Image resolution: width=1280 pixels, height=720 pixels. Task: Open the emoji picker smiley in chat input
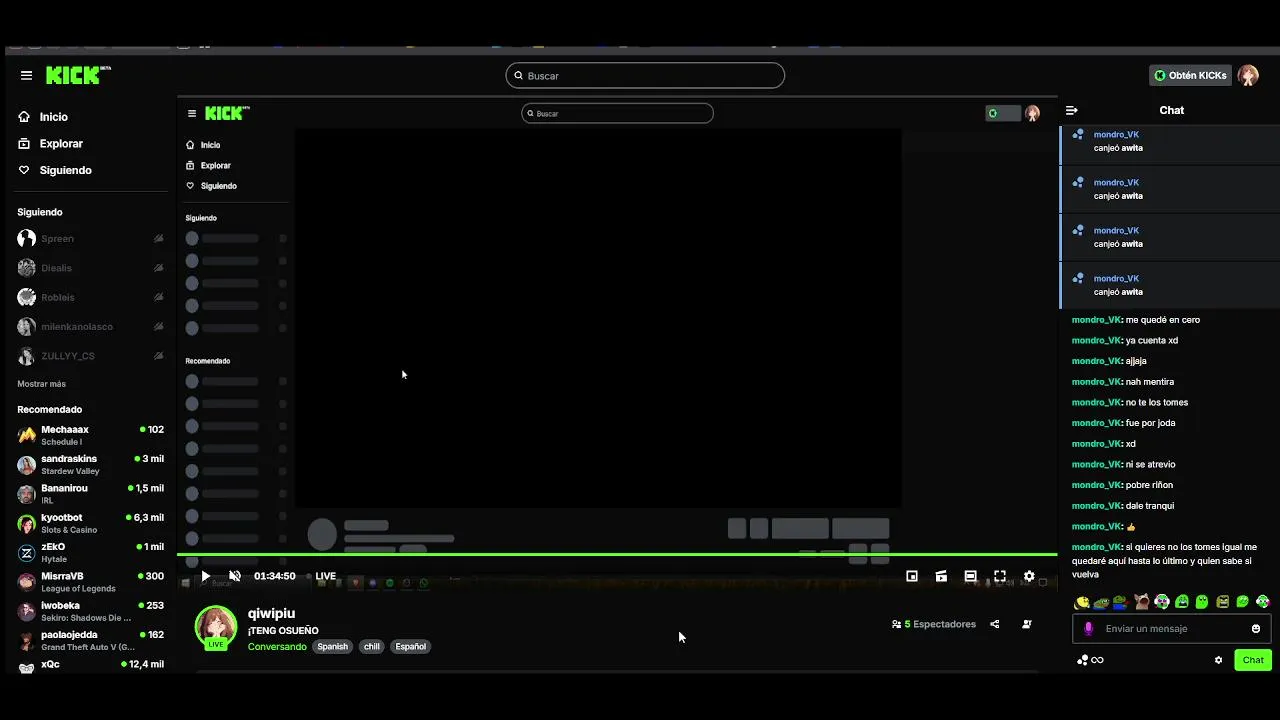pyautogui.click(x=1256, y=629)
